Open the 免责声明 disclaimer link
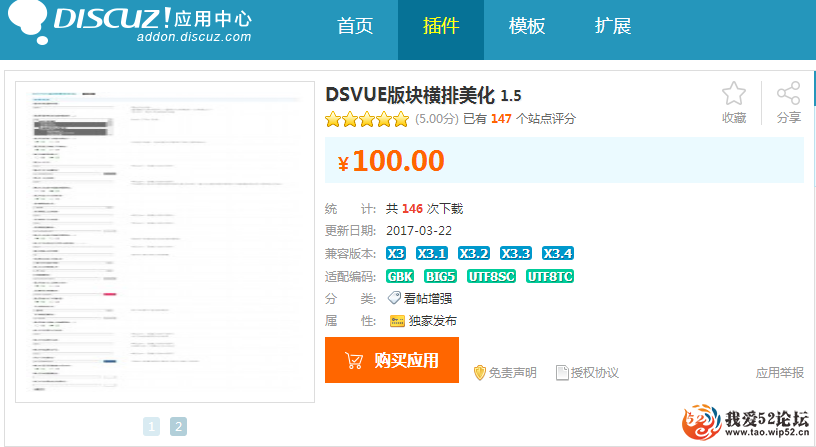 (513, 373)
